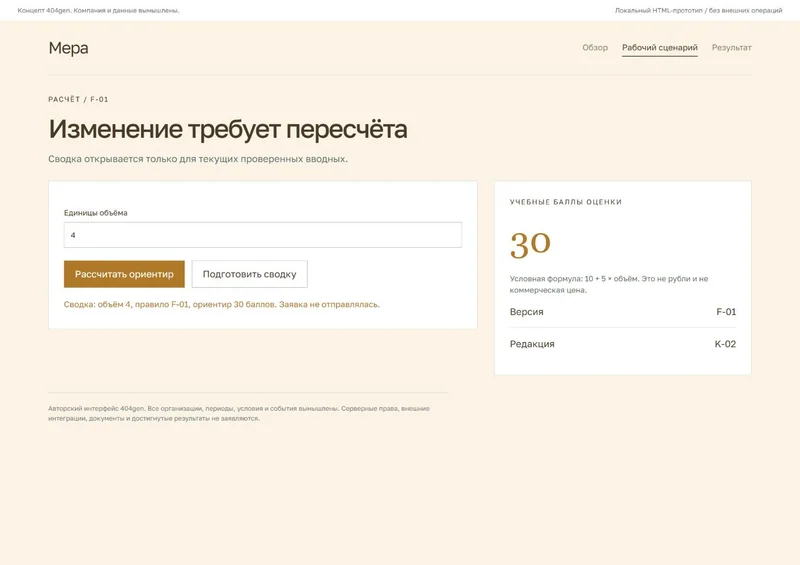Click the Рассчитать ориентир button
Viewport: 800px width, 565px height.
124,274
